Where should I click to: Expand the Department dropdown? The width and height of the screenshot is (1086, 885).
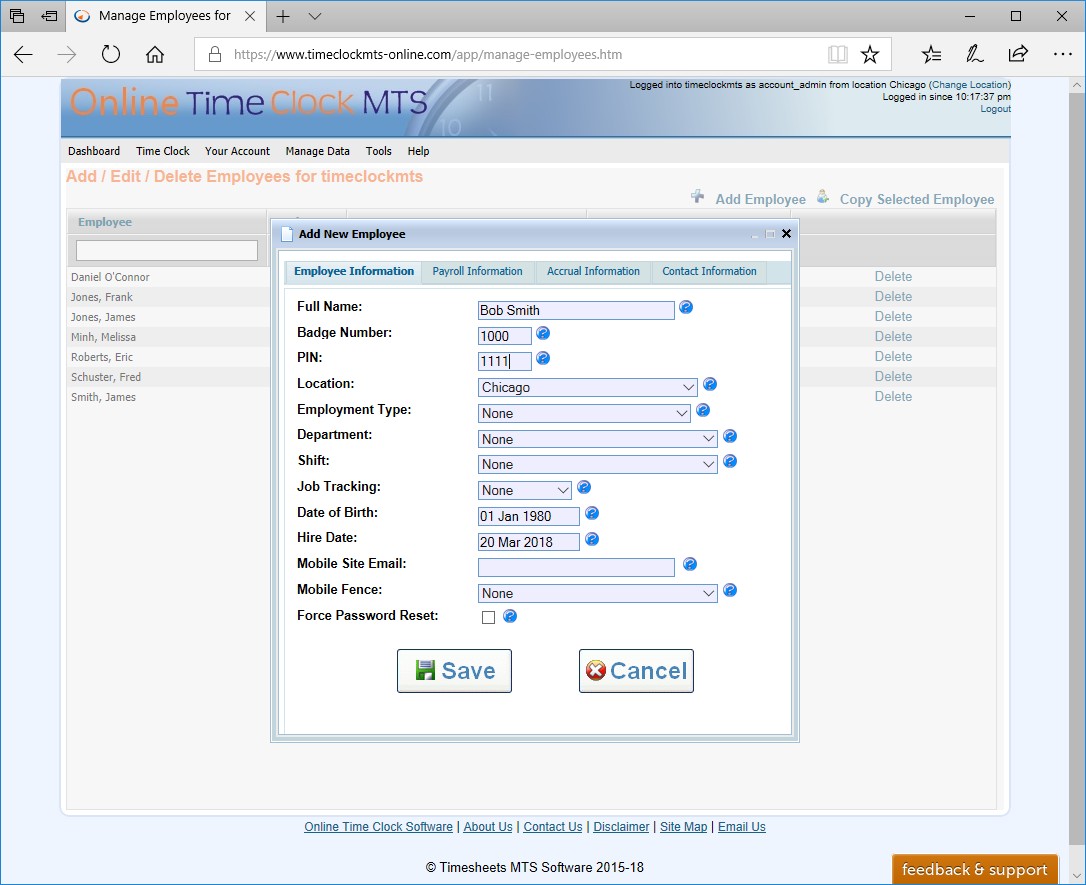tap(598, 439)
